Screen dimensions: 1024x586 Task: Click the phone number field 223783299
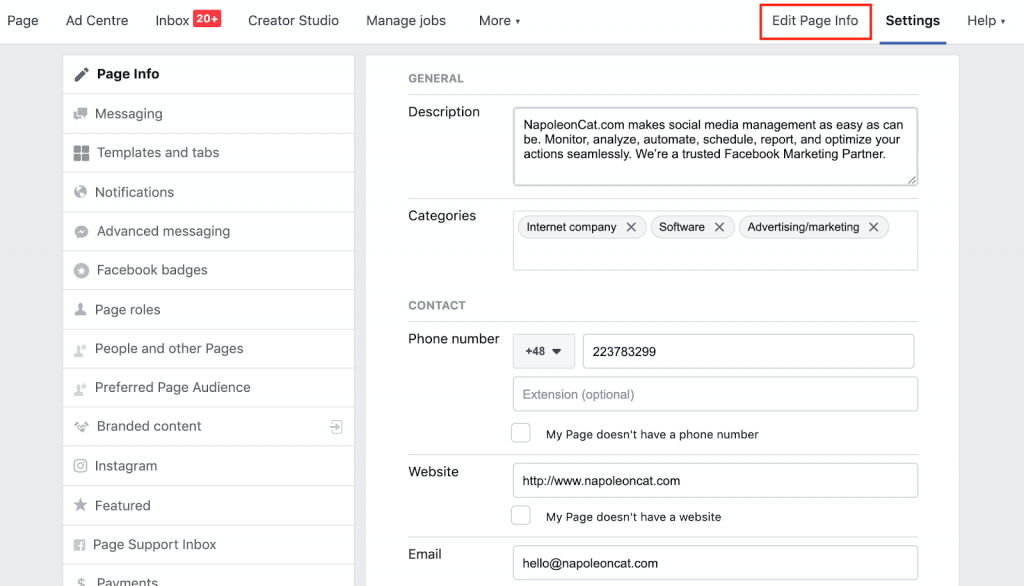coord(748,351)
